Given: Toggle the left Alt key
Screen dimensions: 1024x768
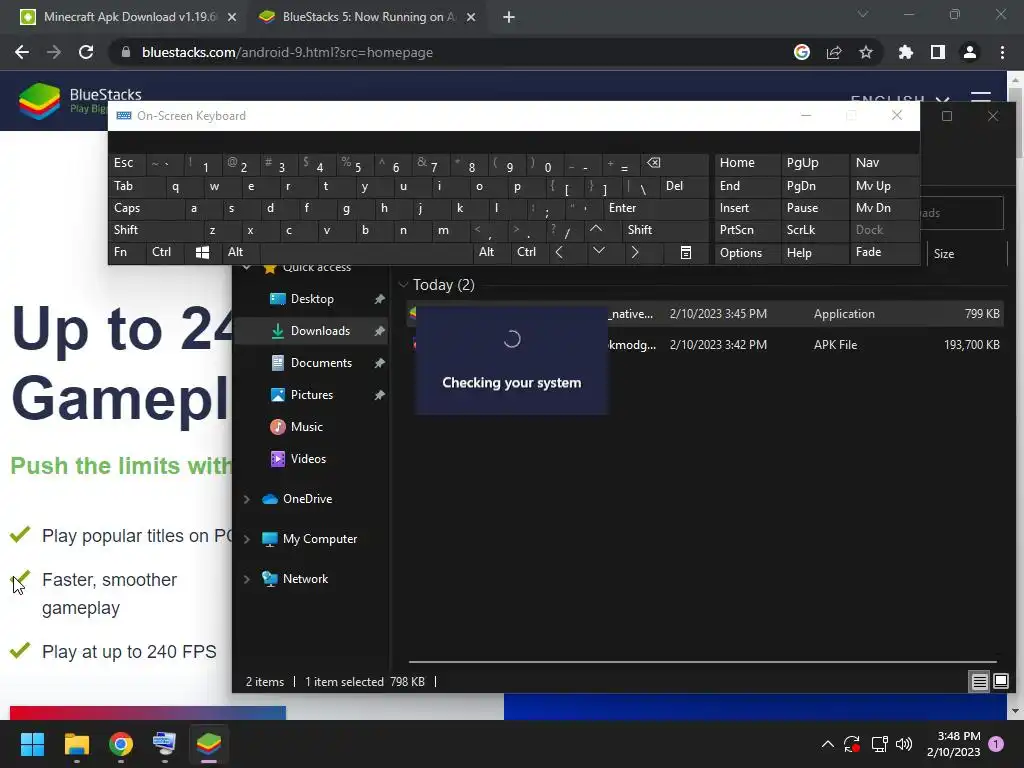Looking at the screenshot, I should pos(240,252).
